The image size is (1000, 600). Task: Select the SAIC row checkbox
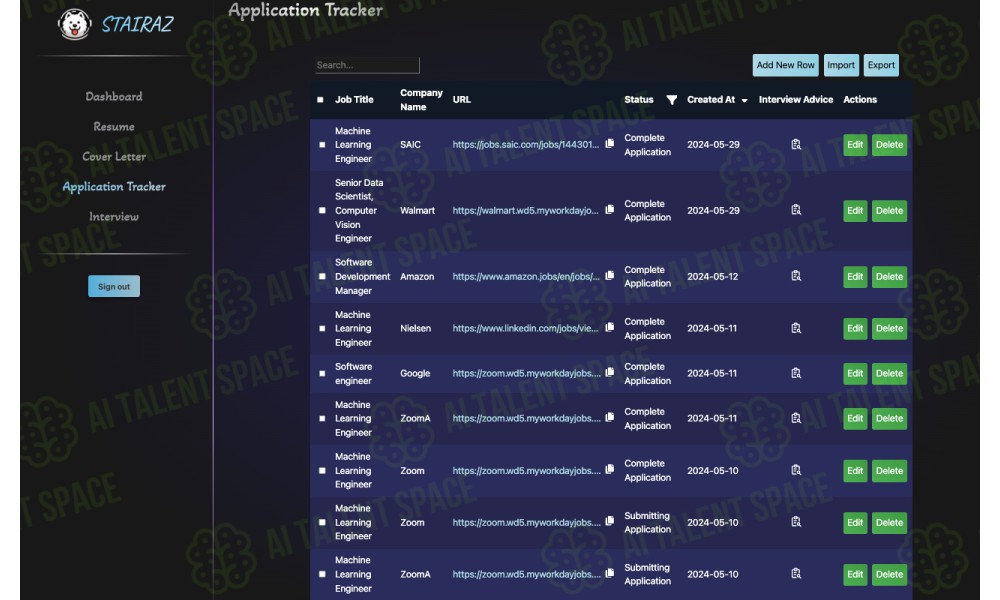322,145
